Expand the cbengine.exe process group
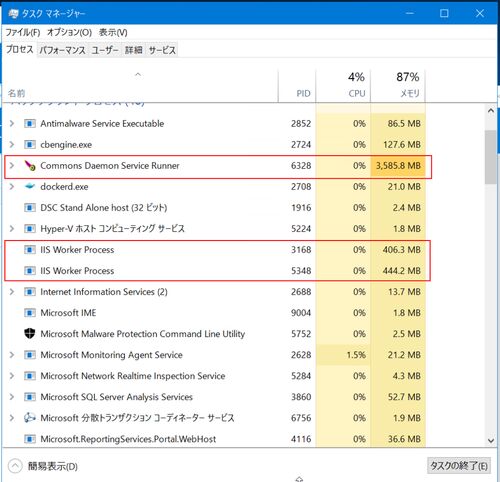 [12, 145]
